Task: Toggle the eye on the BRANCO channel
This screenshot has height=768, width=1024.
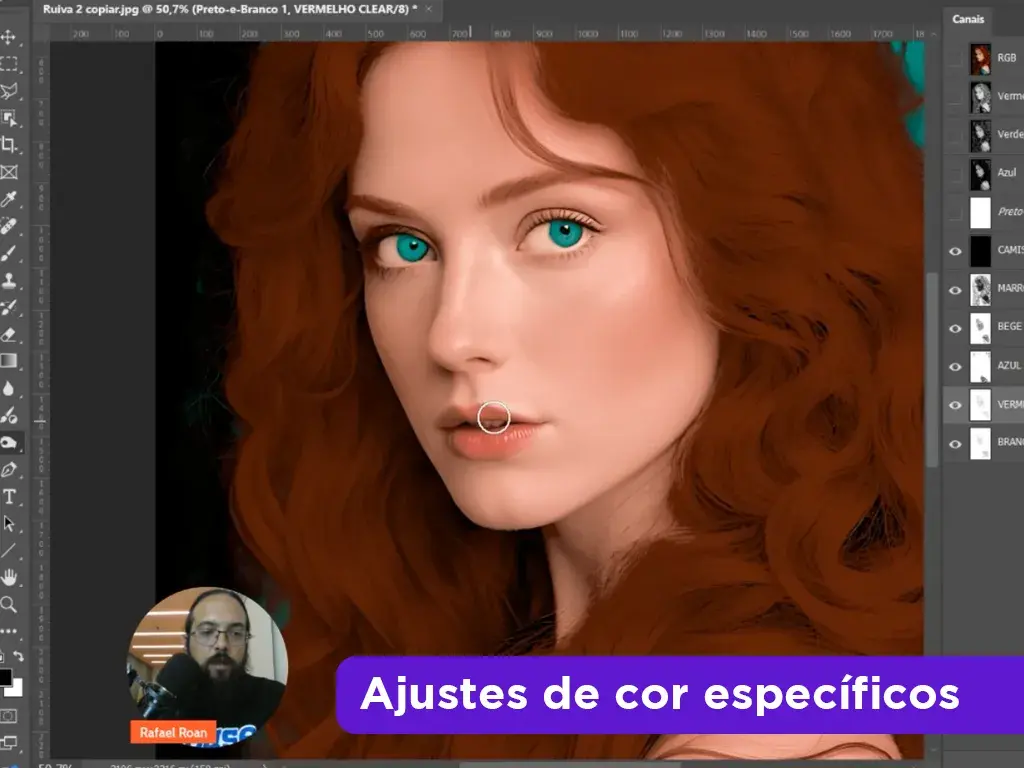Action: (x=957, y=443)
